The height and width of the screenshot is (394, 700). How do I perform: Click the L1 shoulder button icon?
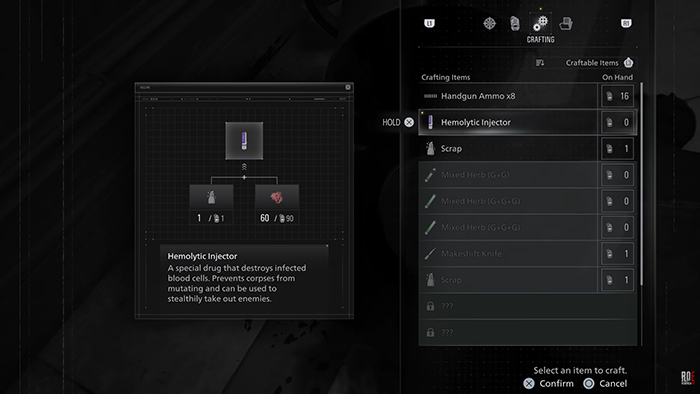(429, 23)
